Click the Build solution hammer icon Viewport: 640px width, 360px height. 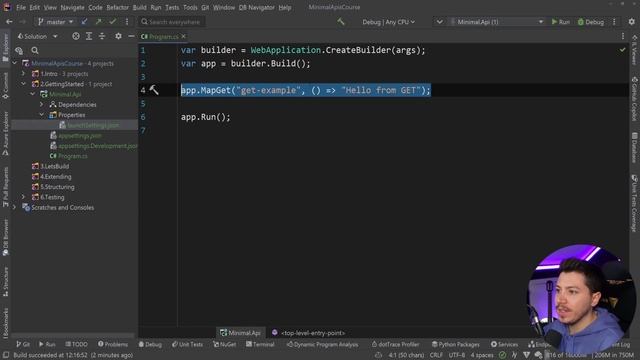(341, 22)
